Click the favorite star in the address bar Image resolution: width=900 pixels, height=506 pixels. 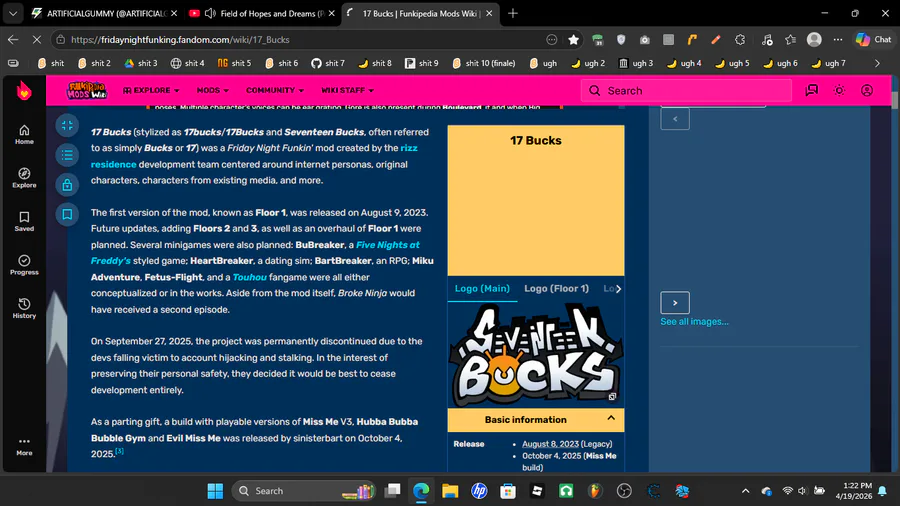click(573, 40)
